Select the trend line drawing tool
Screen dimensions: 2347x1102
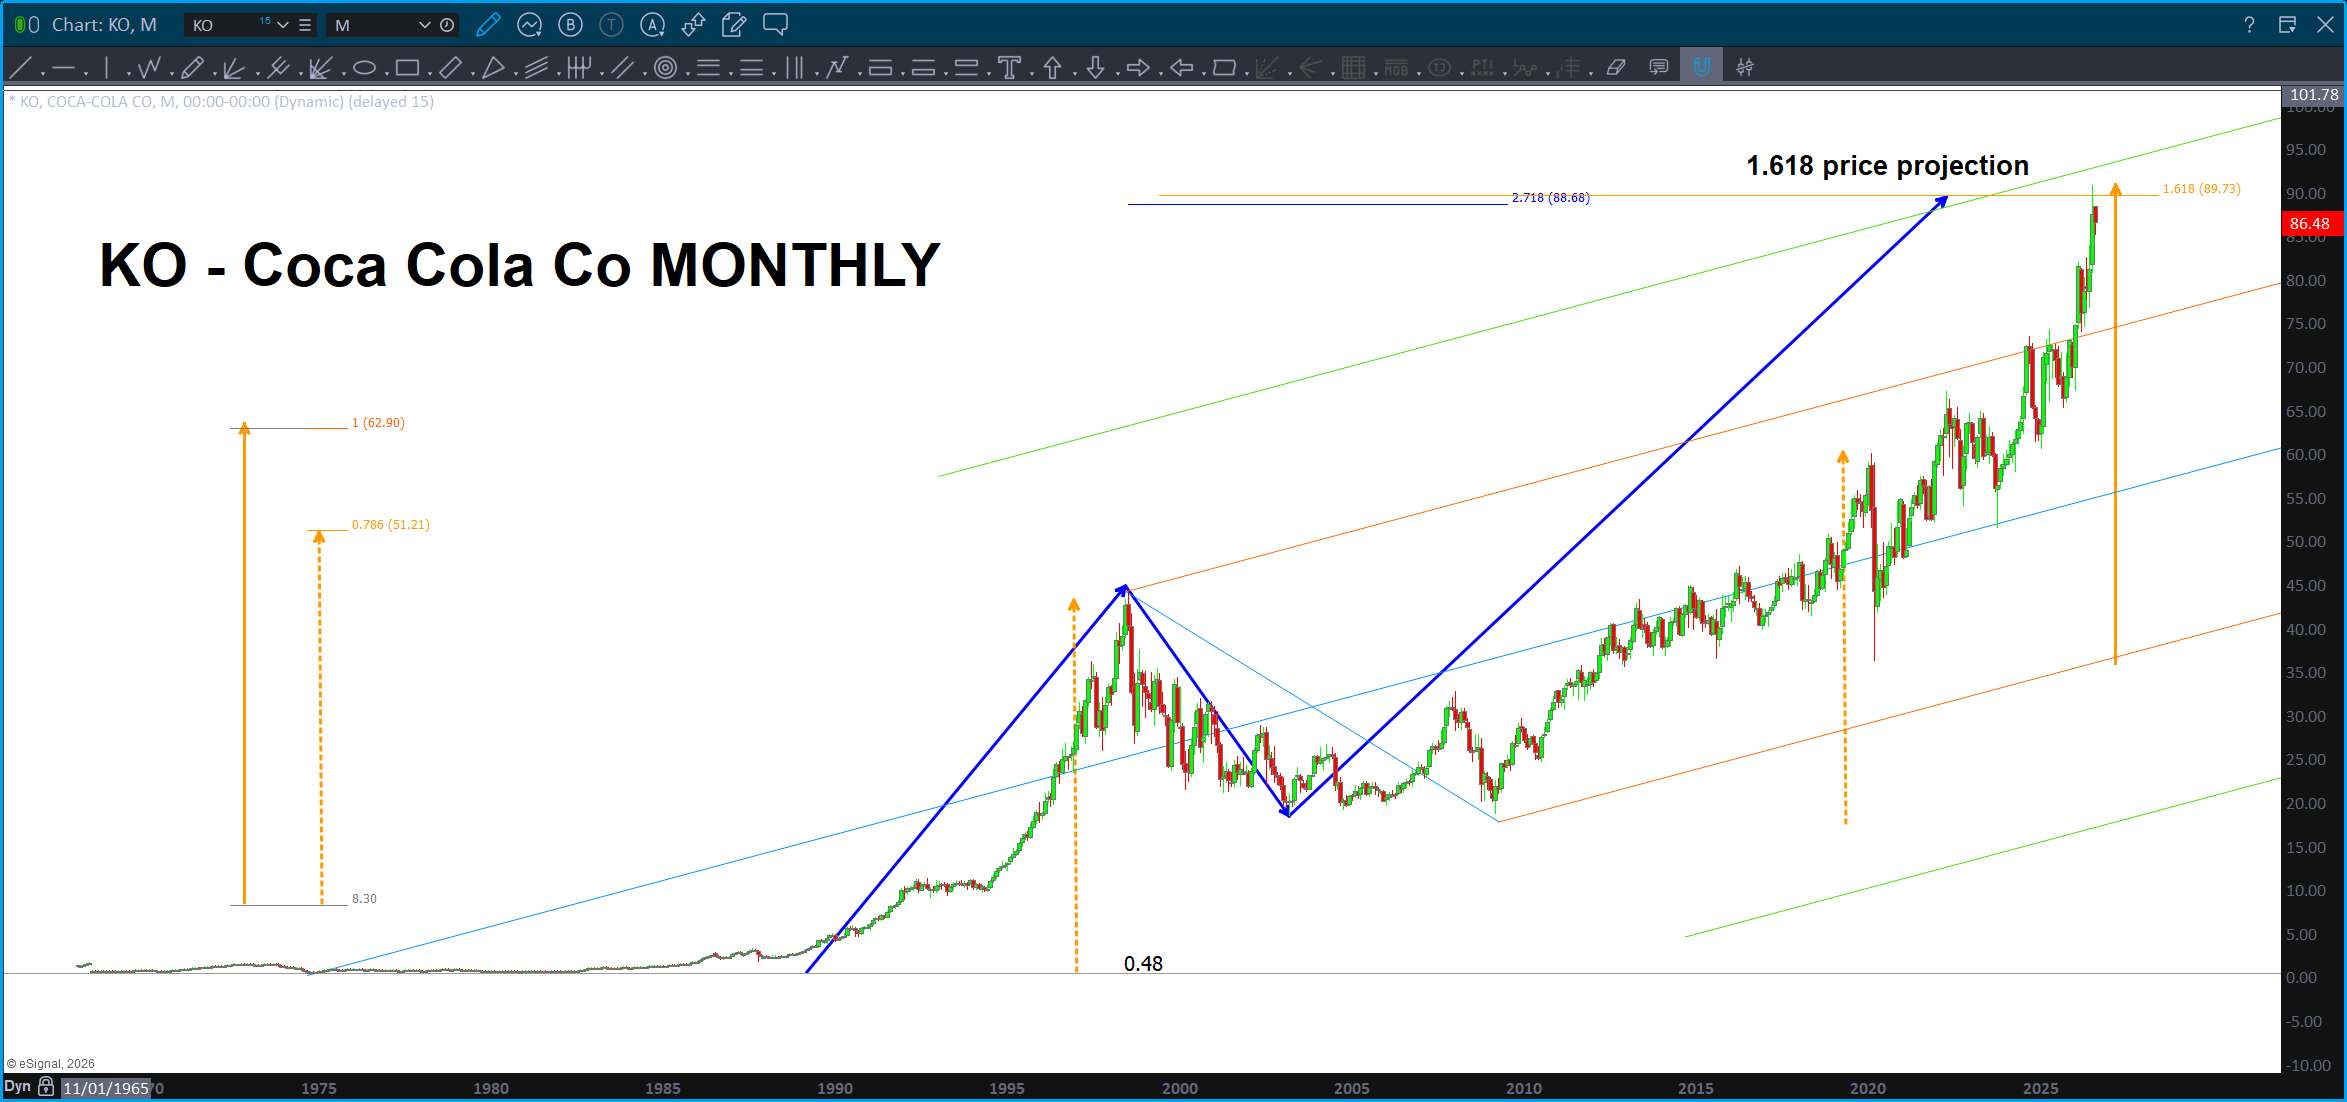[x=19, y=68]
